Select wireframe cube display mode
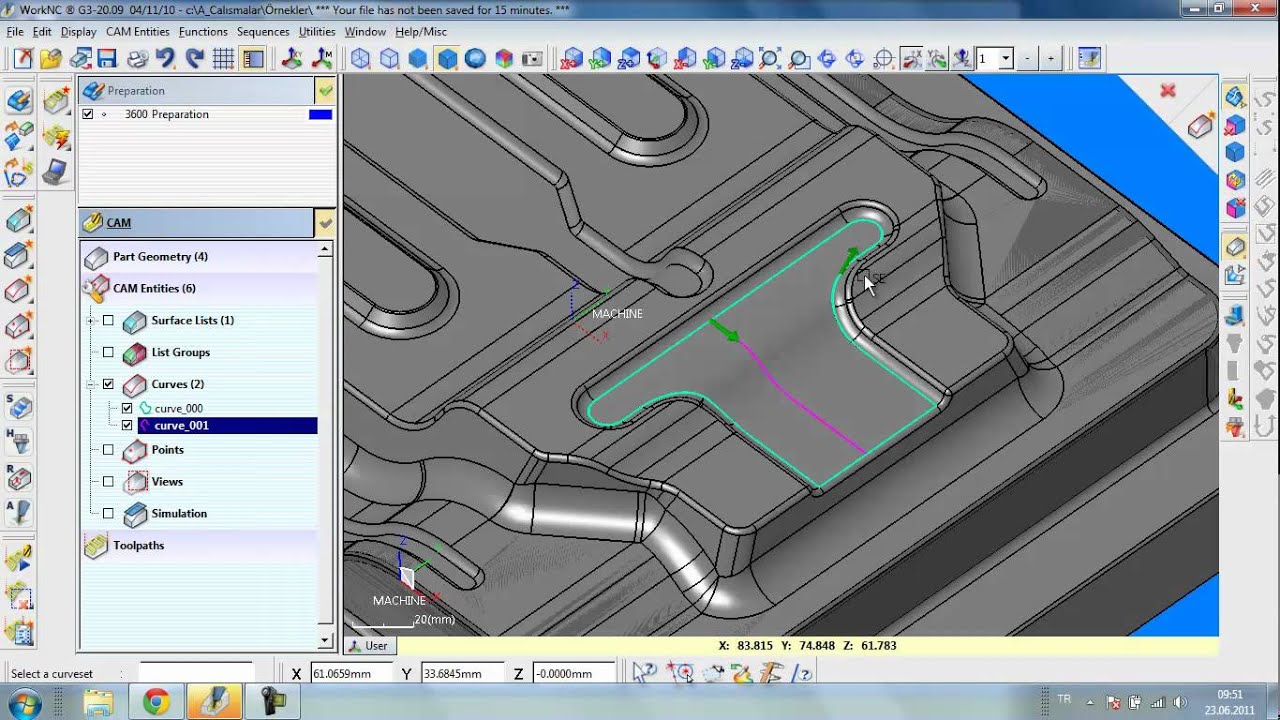 pyautogui.click(x=361, y=59)
